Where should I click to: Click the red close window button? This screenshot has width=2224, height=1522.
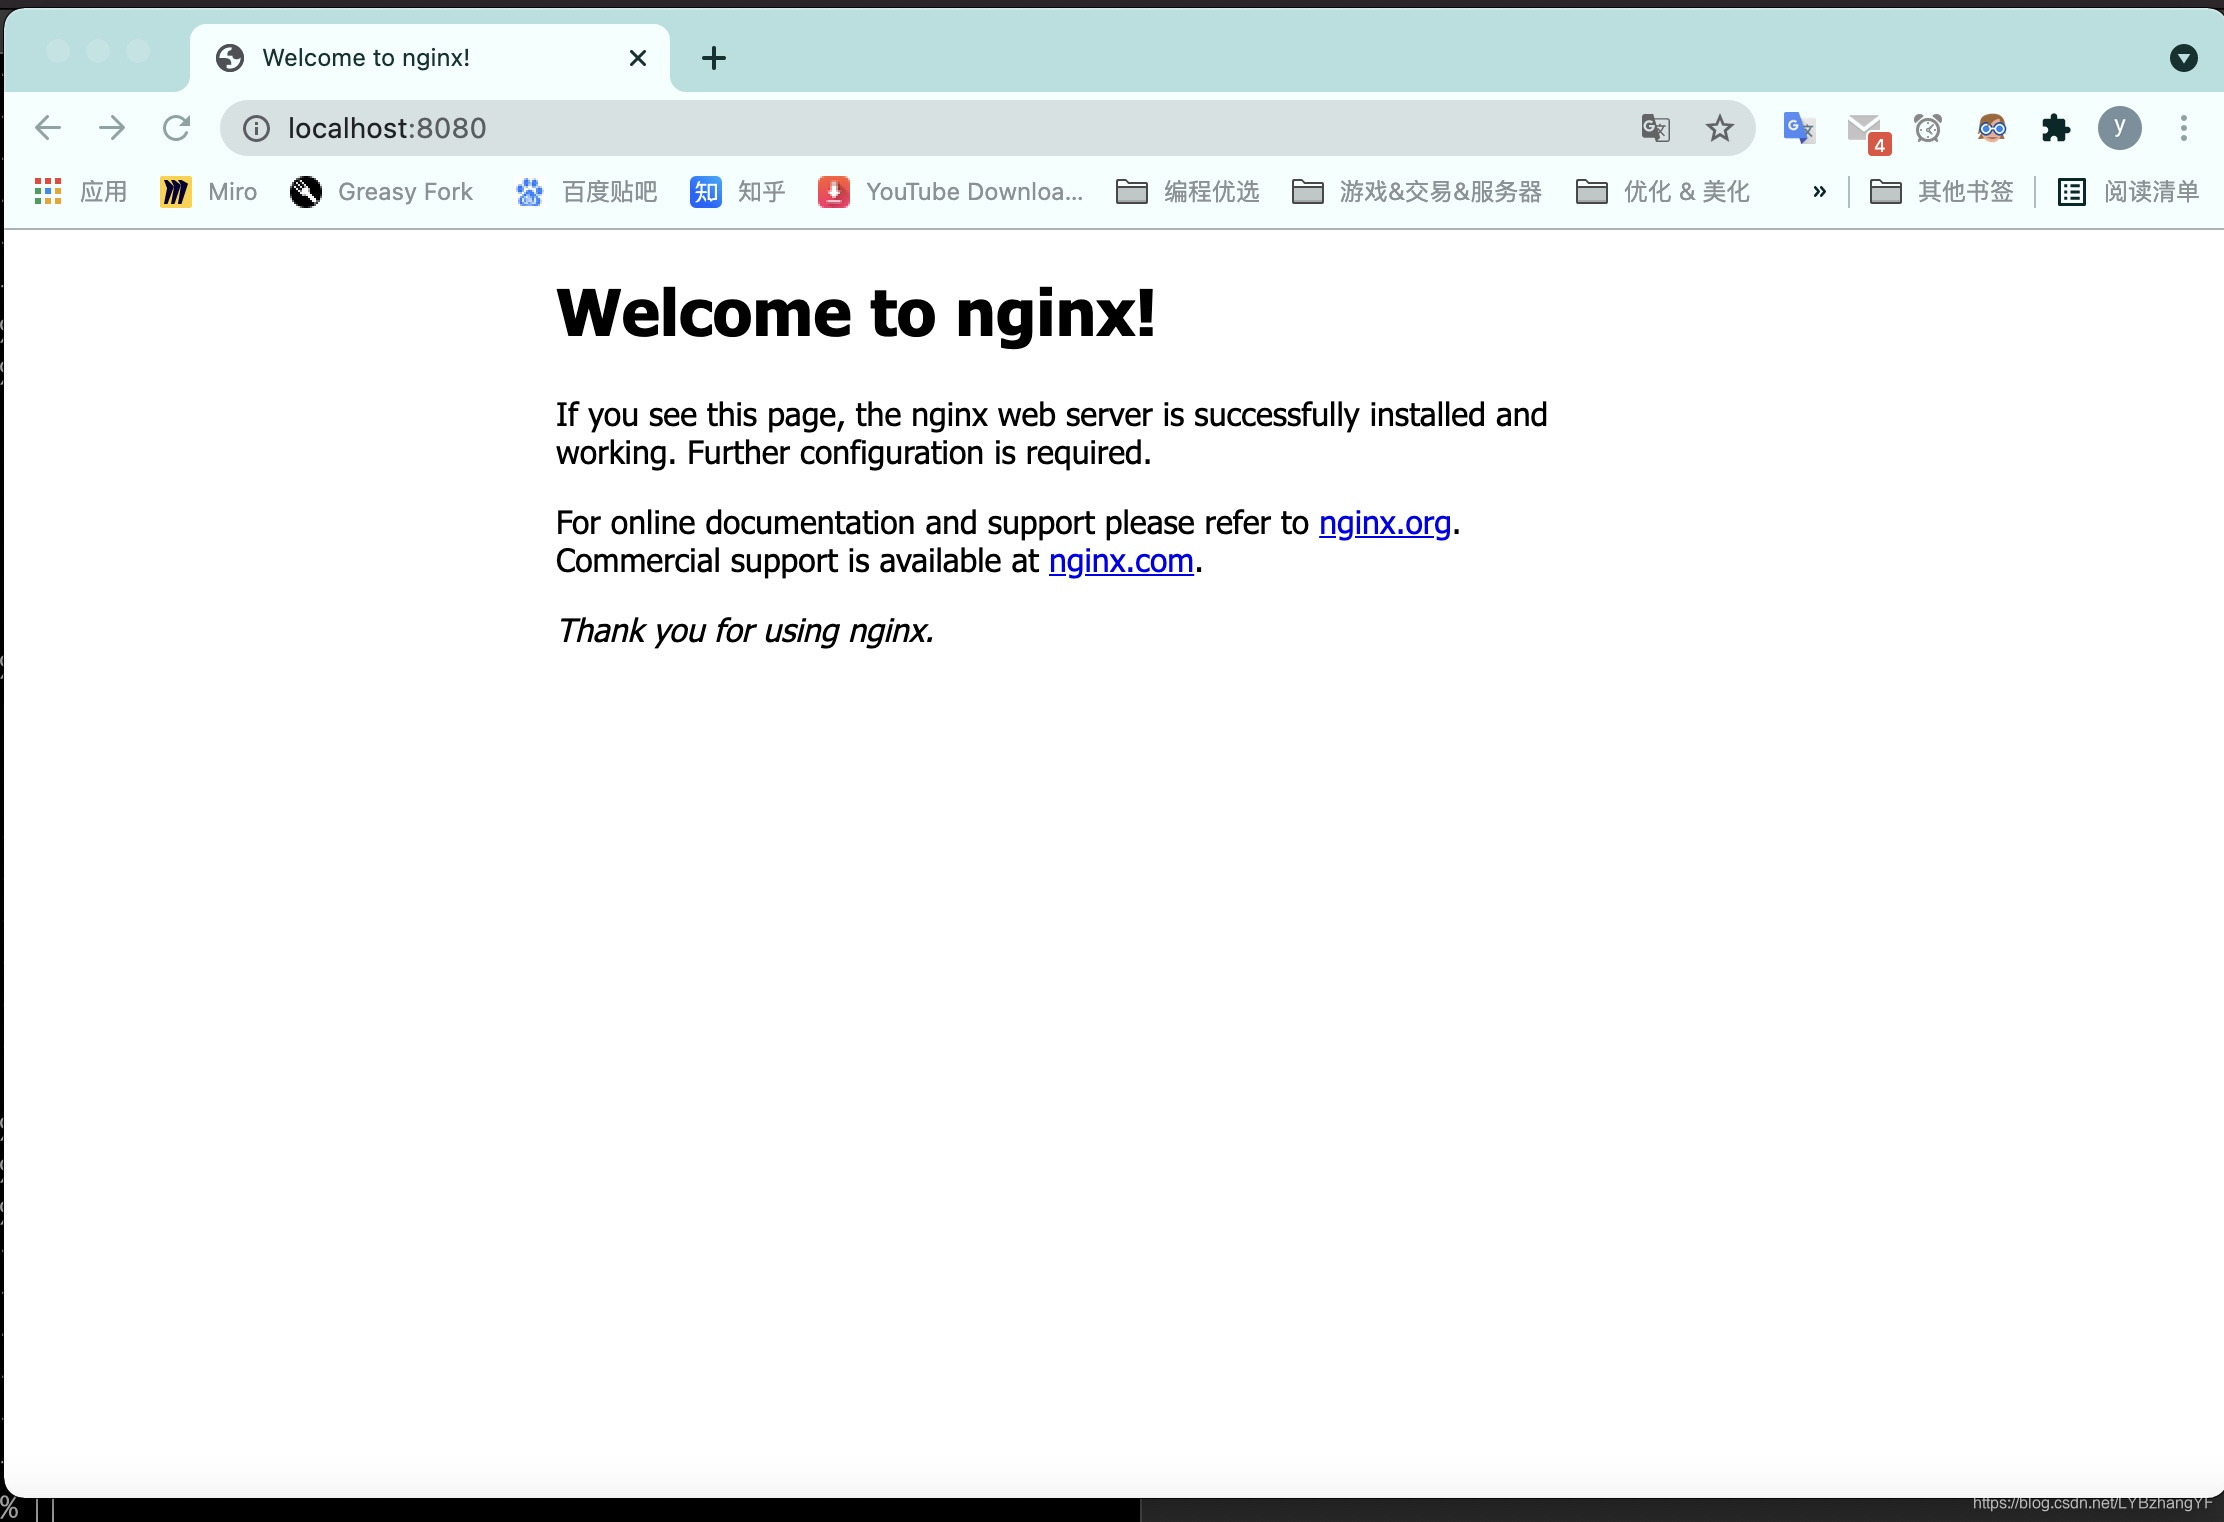click(x=58, y=51)
